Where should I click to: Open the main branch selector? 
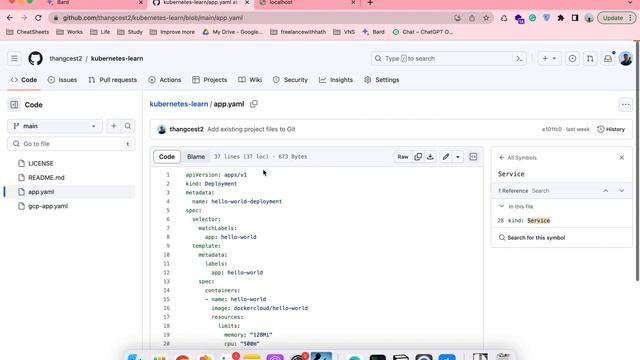55,126
